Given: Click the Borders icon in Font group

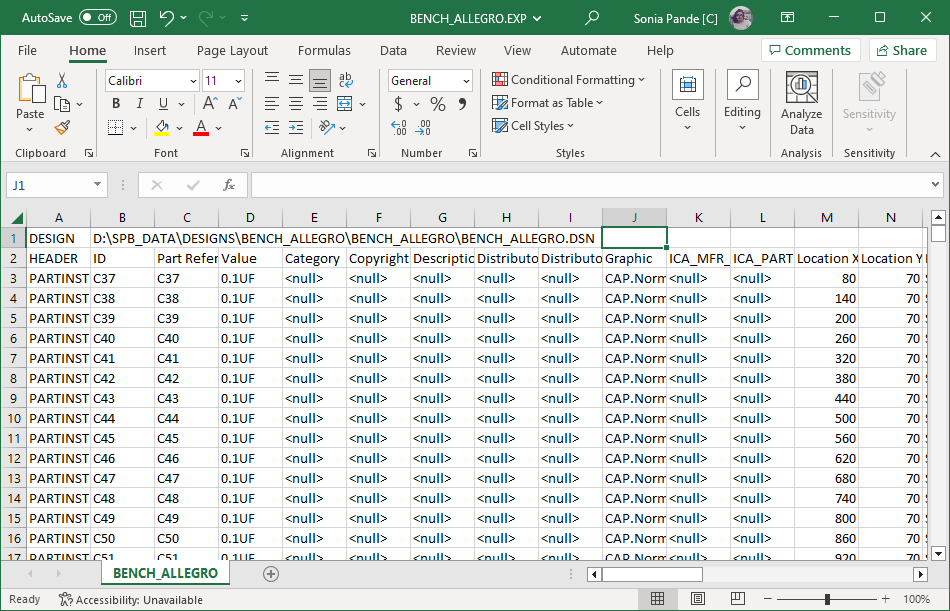Looking at the screenshot, I should coord(116,128).
